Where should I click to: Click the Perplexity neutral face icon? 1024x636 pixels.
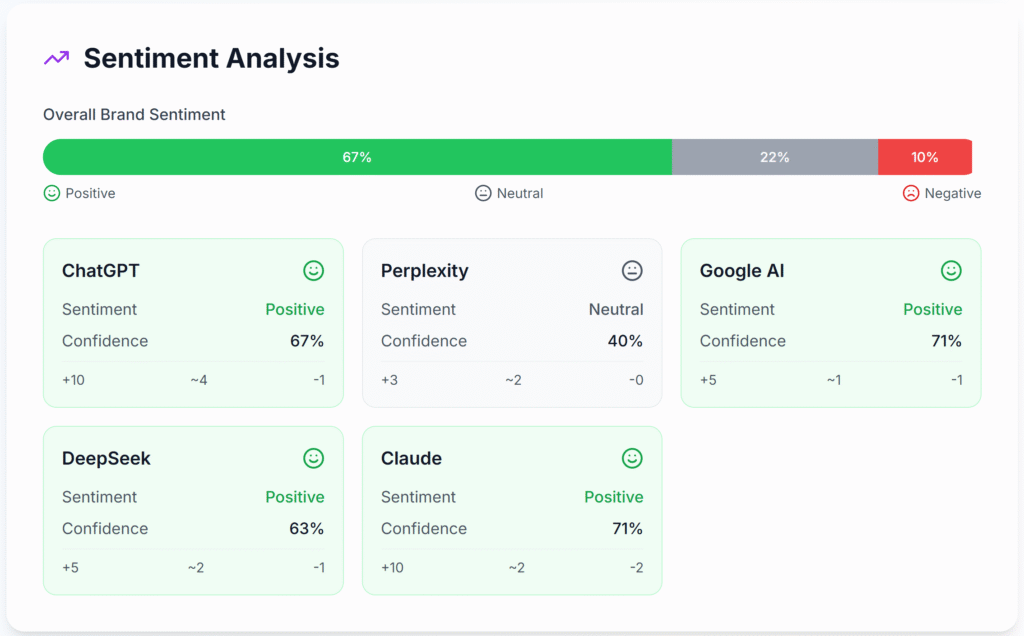632,270
